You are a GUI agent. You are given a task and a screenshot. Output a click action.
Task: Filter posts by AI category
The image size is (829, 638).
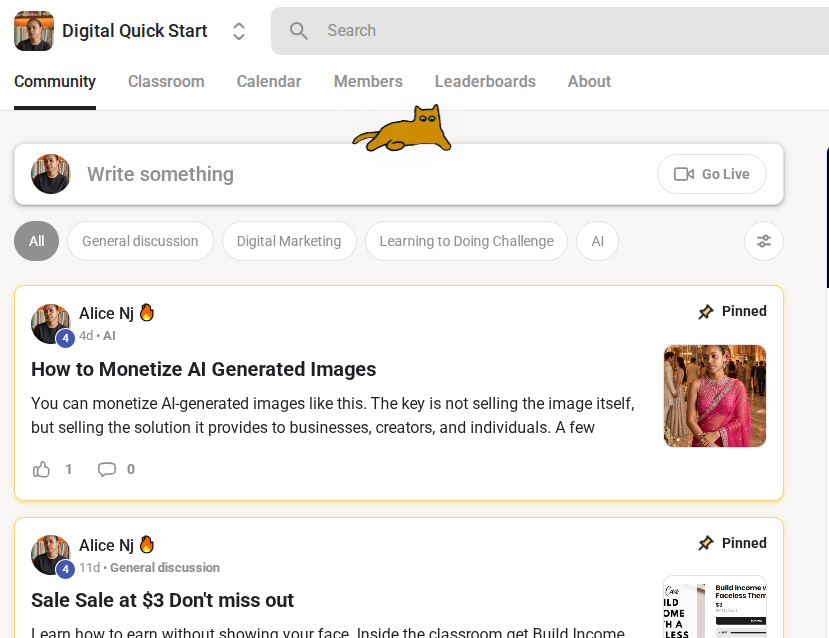[x=597, y=241]
